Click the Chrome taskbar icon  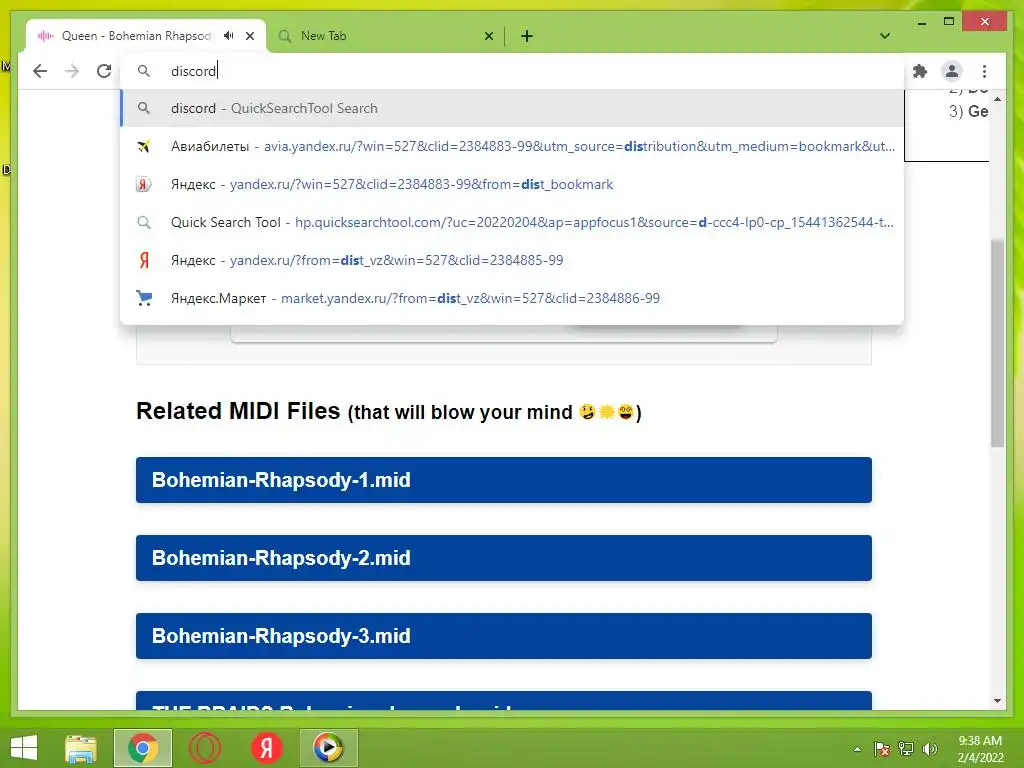(142, 748)
